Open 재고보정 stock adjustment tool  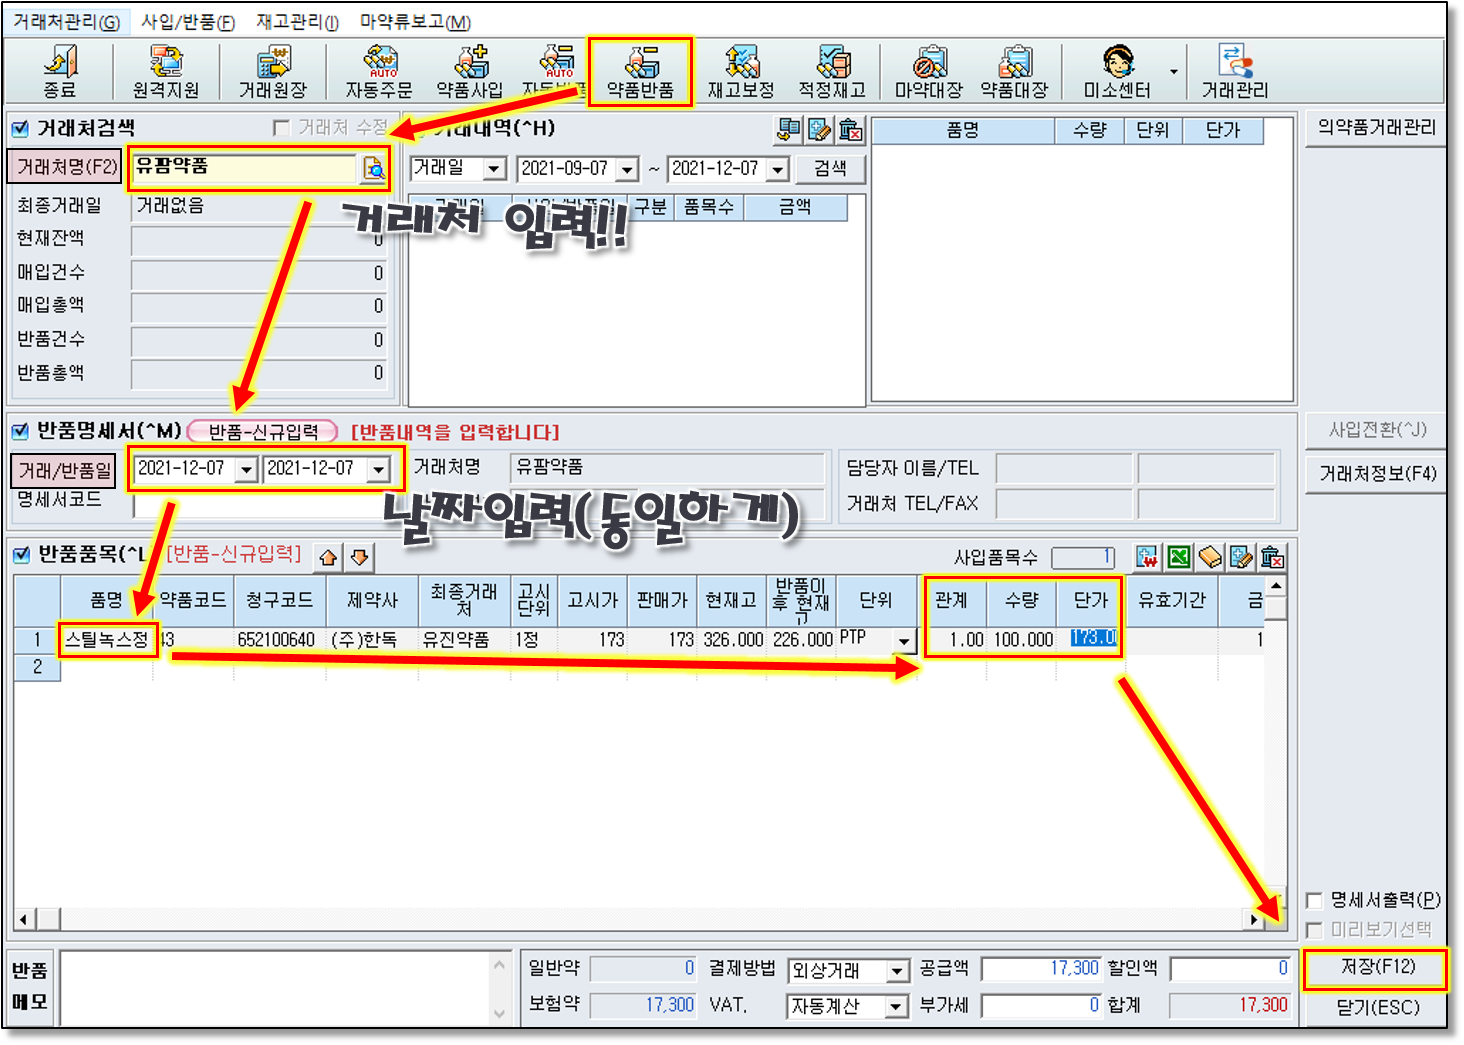coord(741,72)
